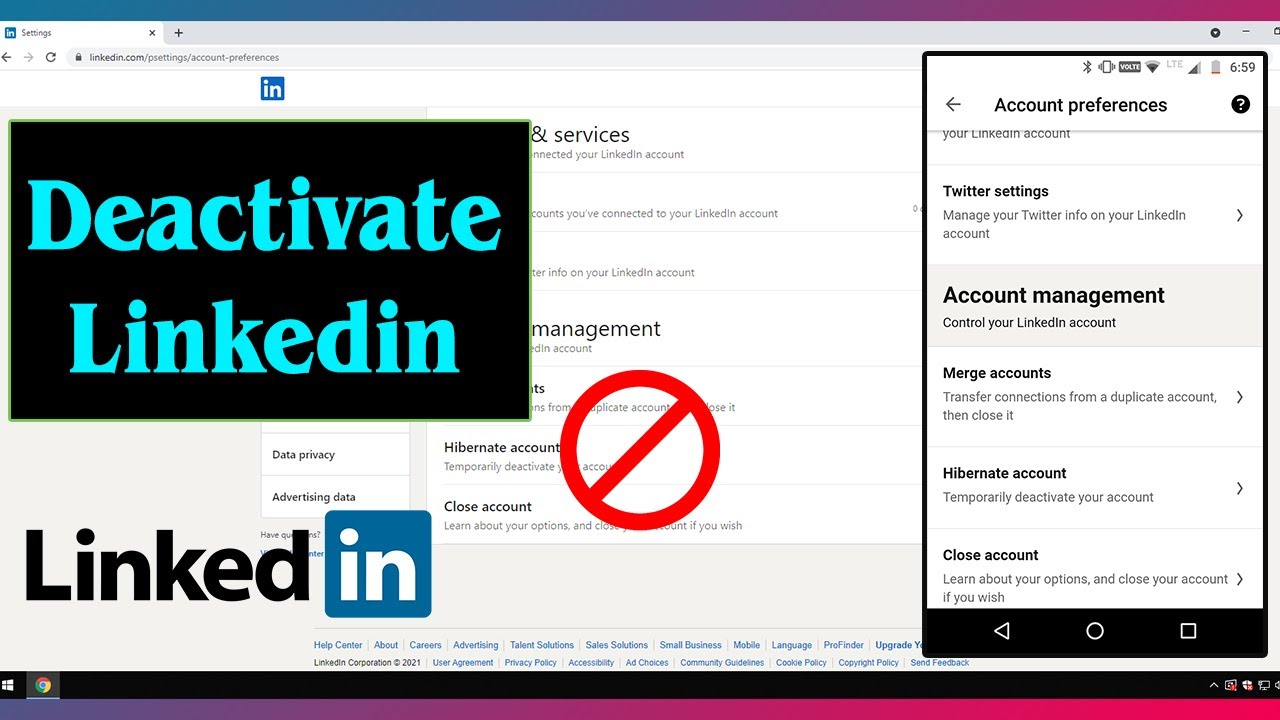Click the battery icon in phone status bar

(x=1215, y=67)
